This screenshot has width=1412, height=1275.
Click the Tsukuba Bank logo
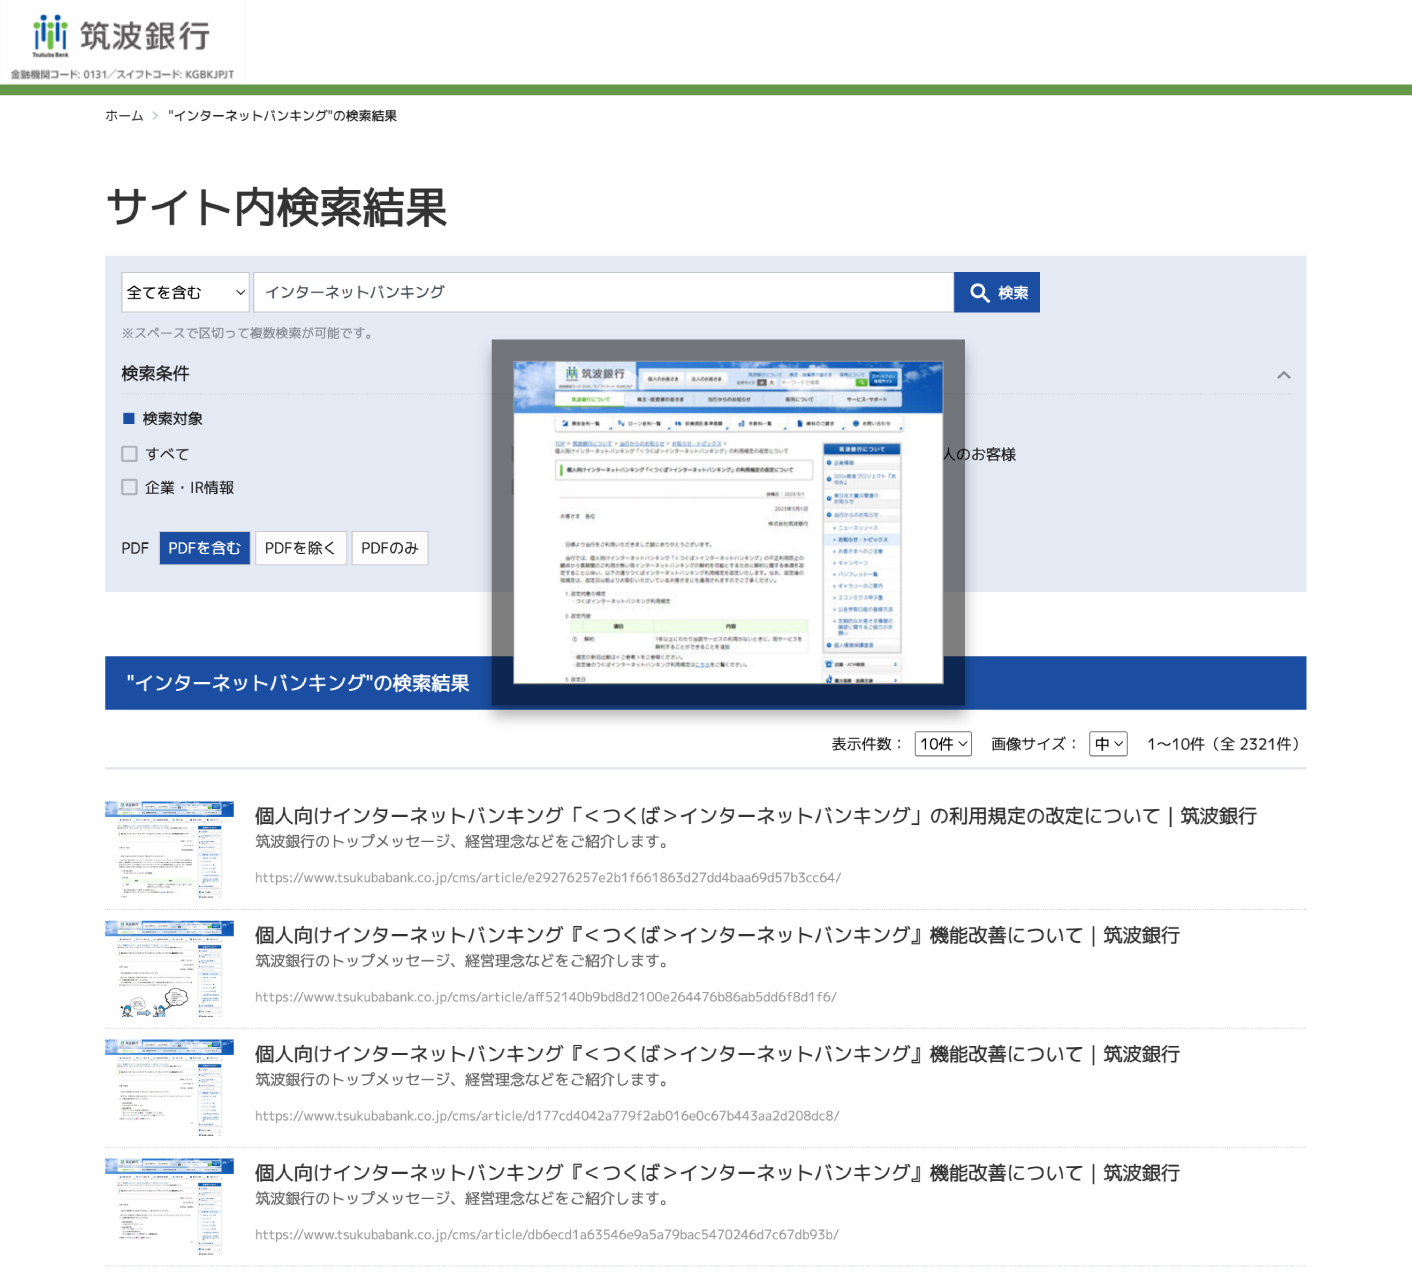[x=121, y=36]
